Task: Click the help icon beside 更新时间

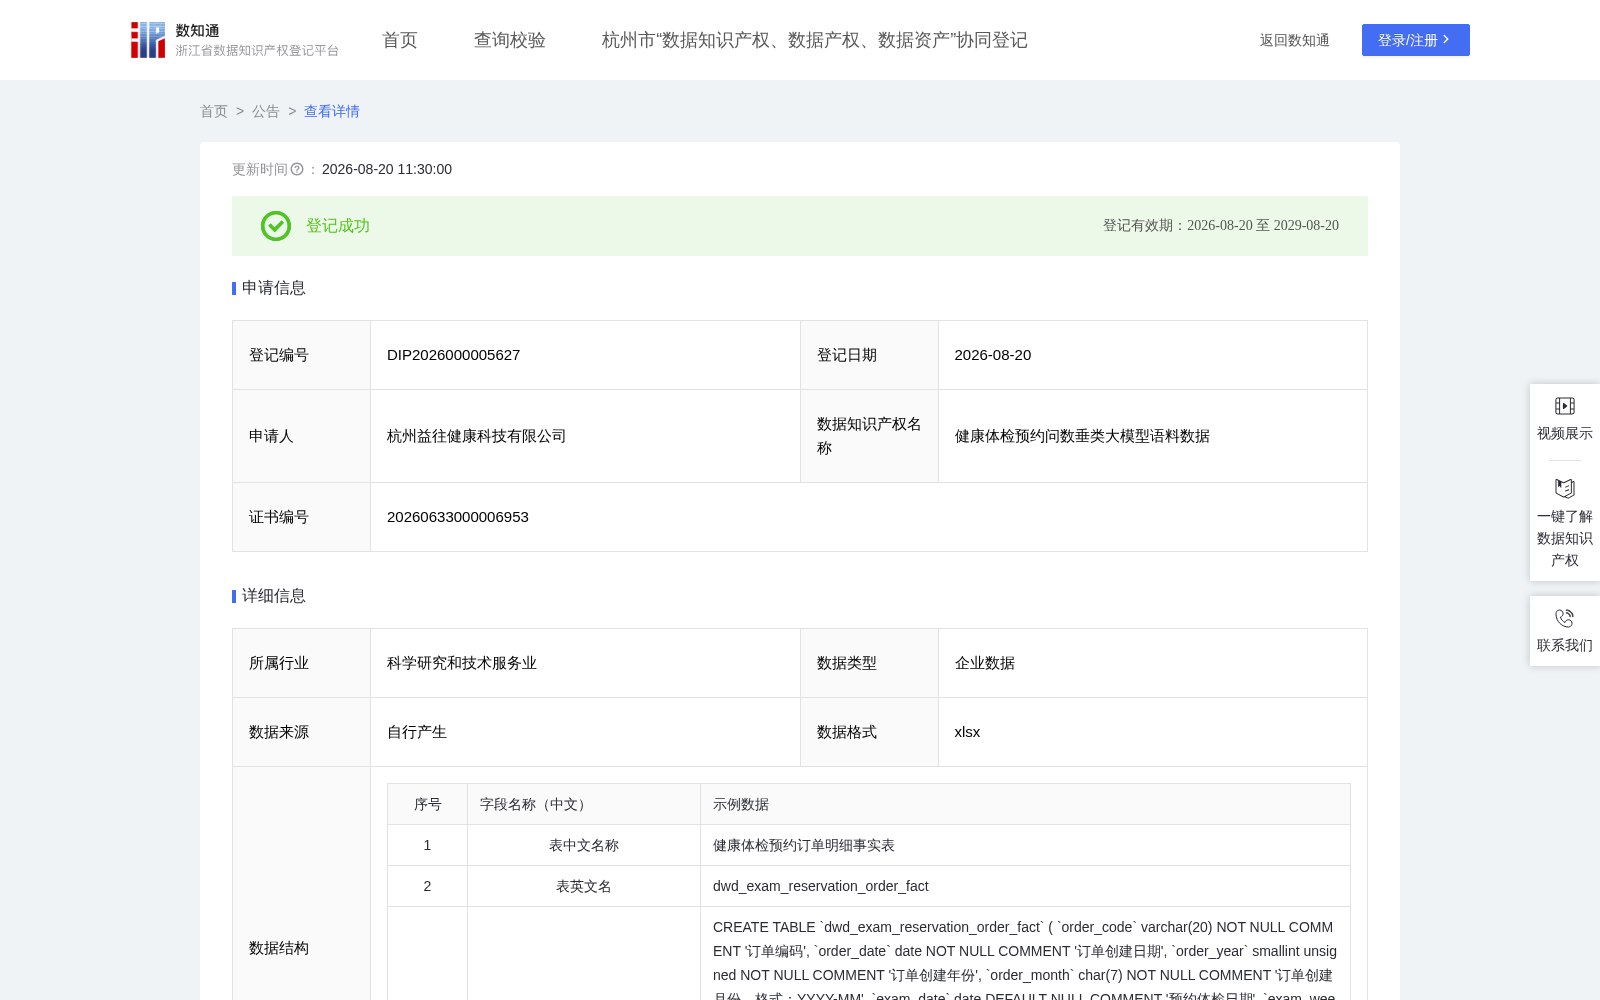Action: pyautogui.click(x=297, y=169)
